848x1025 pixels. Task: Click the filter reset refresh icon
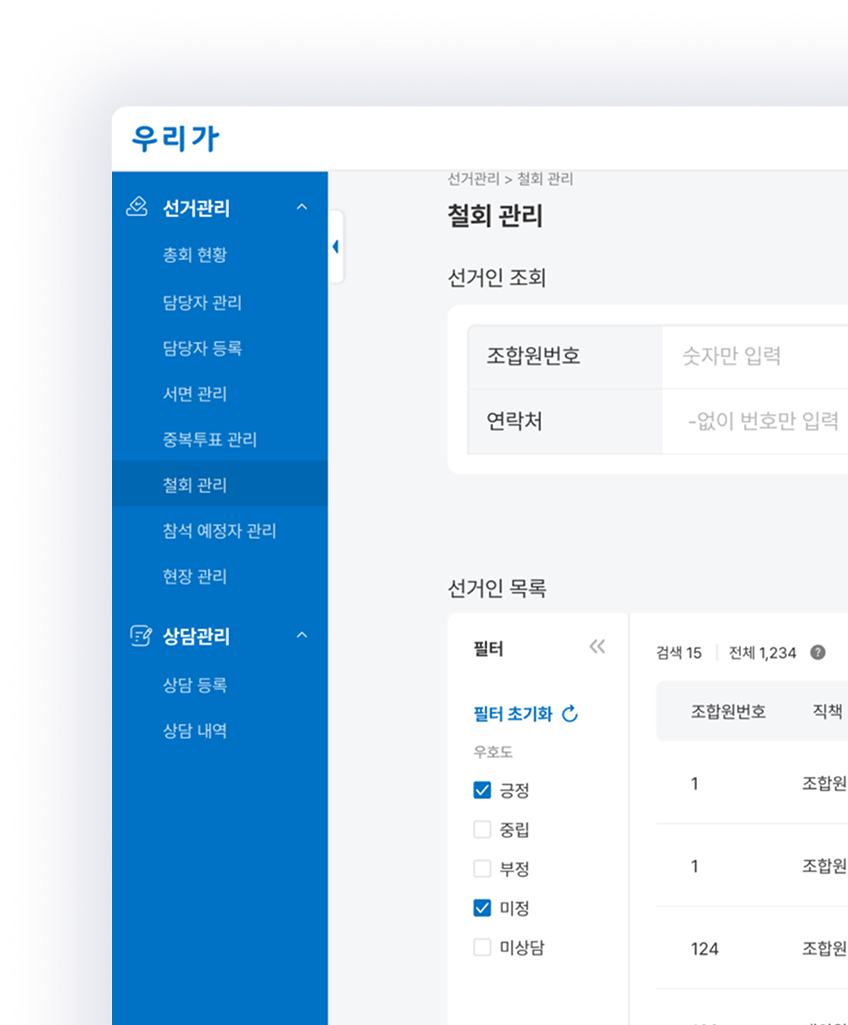click(570, 714)
